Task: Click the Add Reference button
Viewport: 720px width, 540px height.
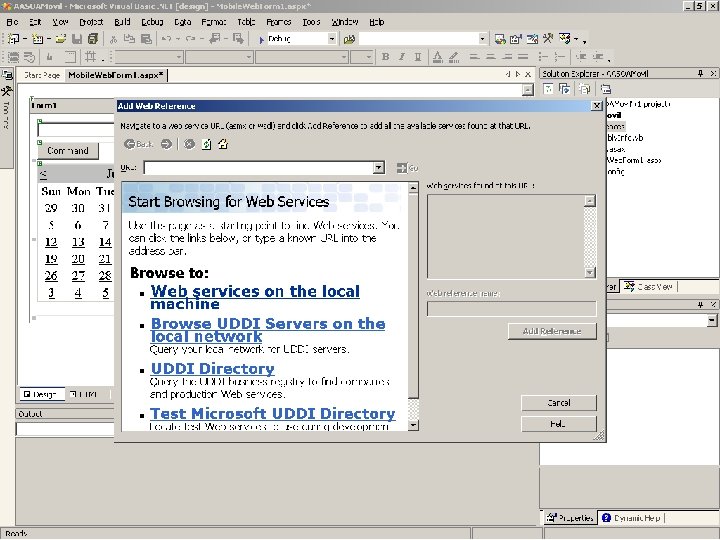Action: click(552, 331)
